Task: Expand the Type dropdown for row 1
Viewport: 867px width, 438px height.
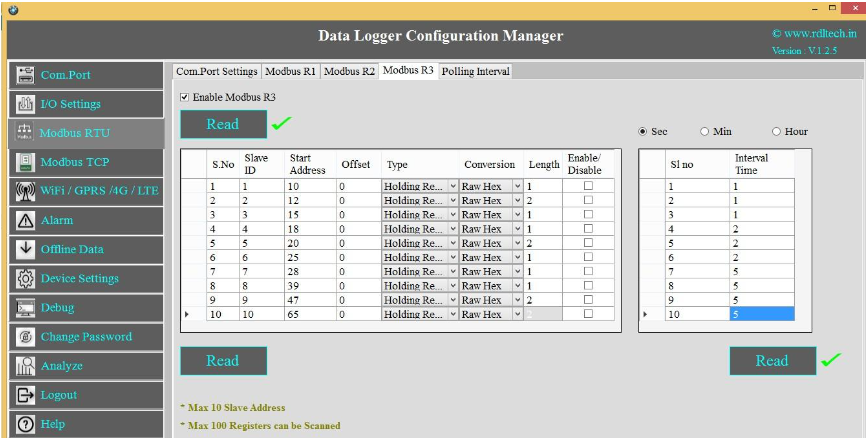Action: (452, 186)
